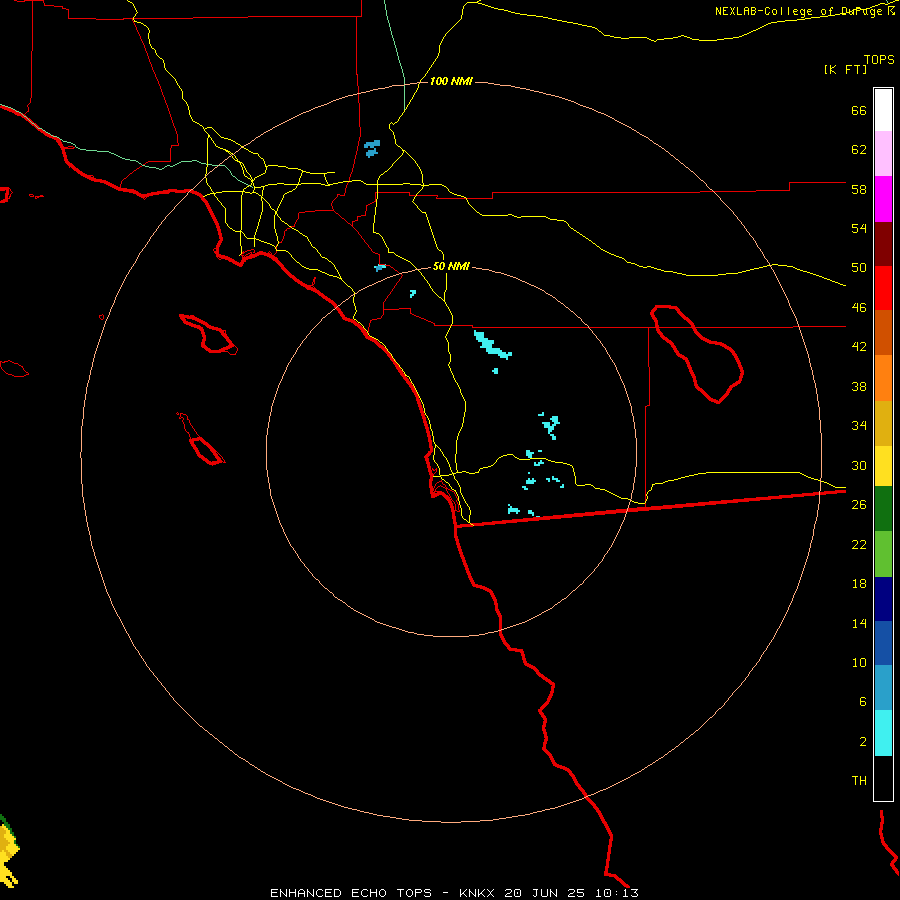Viewport: 900px width, 900px height.
Task: Select the "66" value on the scale
Action: (859, 111)
